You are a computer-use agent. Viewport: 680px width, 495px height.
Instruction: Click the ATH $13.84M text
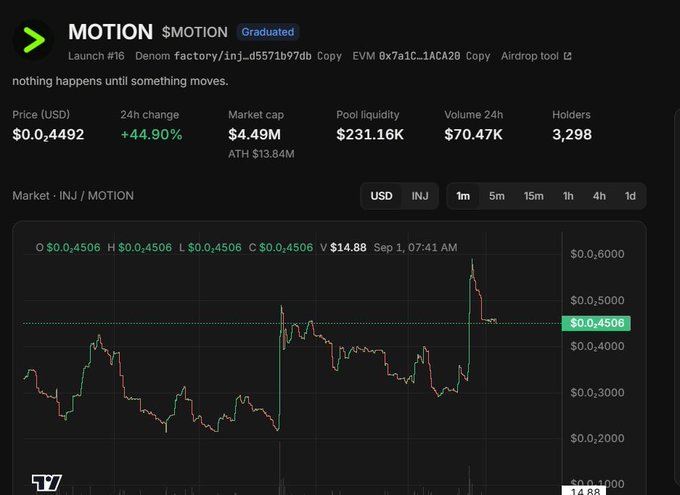262,154
